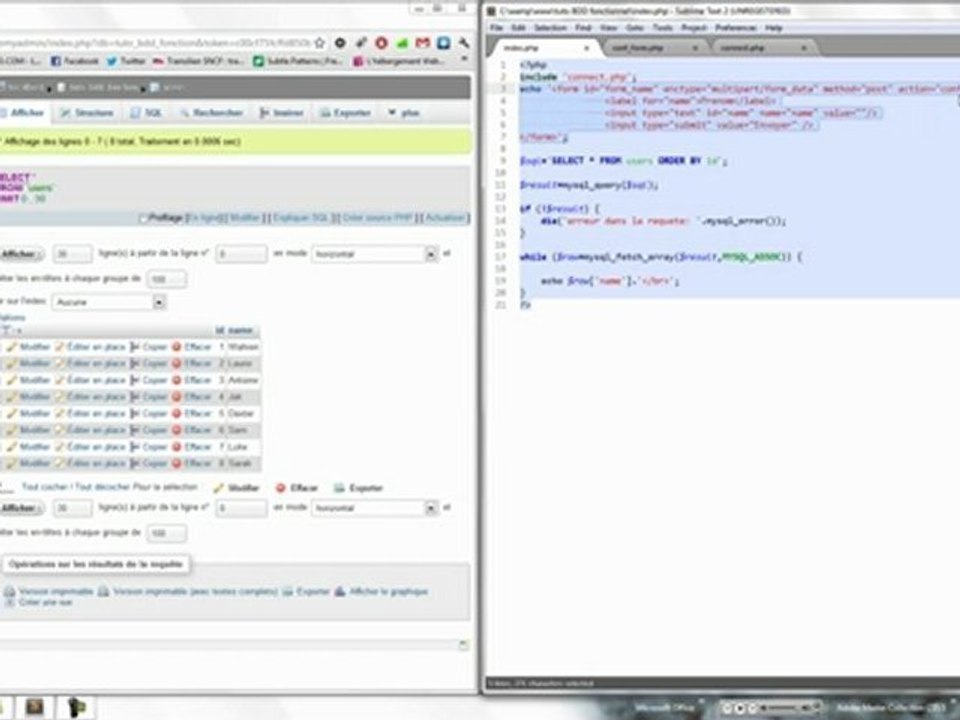
Task: Click the Effacer delete icon for row 4
Action: point(176,397)
